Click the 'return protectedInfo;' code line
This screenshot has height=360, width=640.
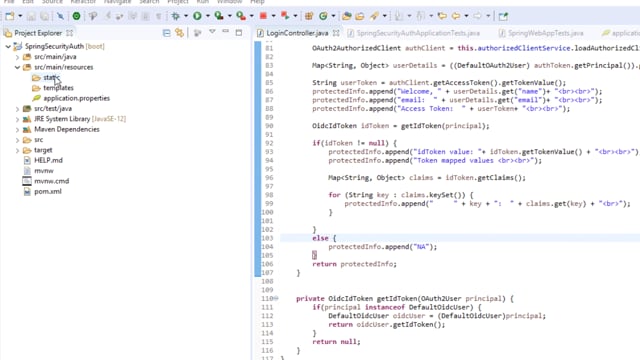click(x=354, y=264)
